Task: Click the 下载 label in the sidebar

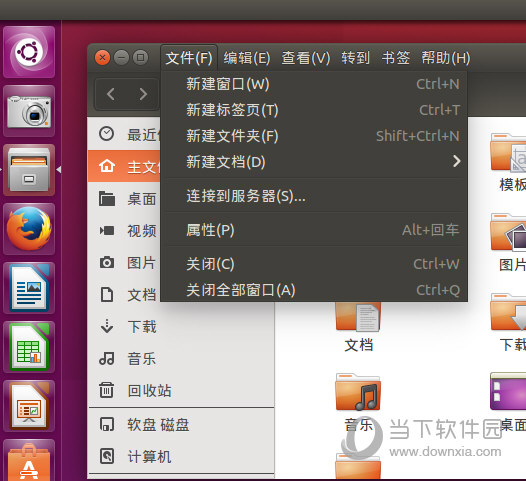Action: point(142,326)
